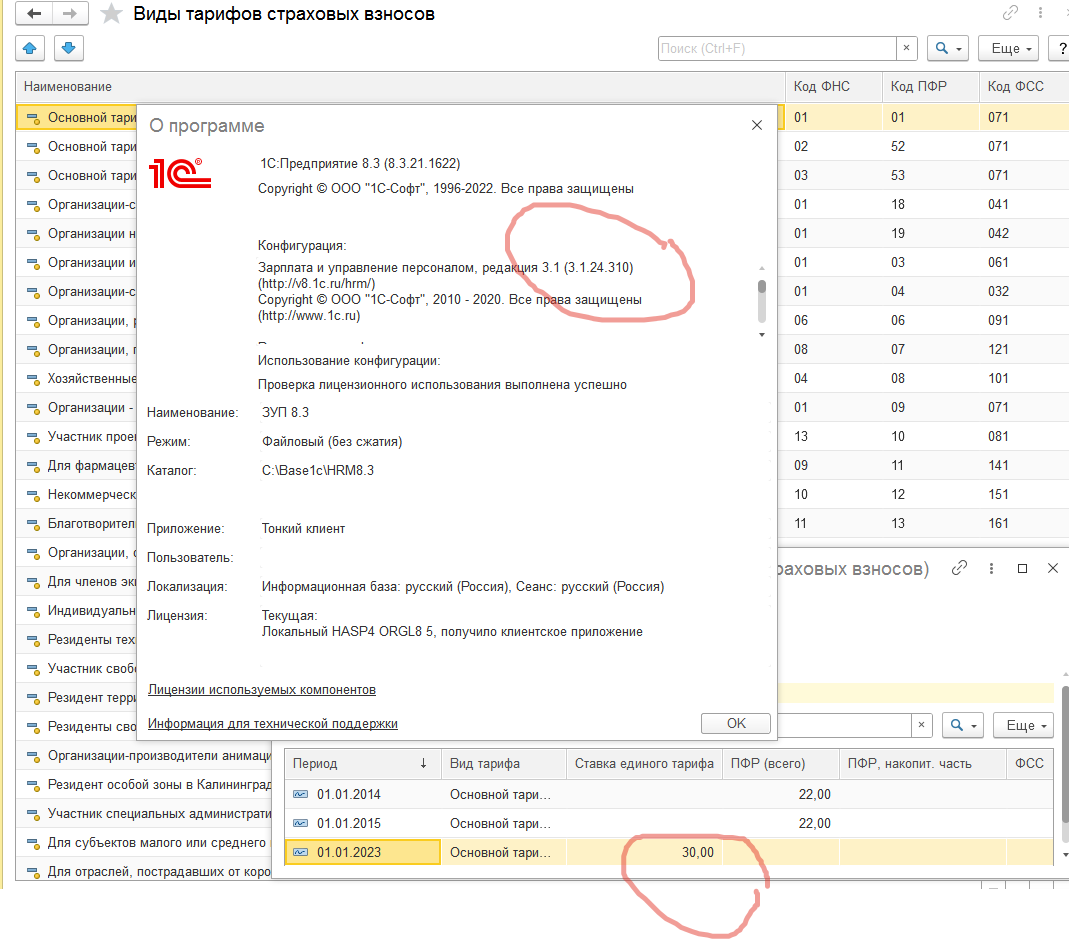Sort by the ПФР (всего) column header
The width and height of the screenshot is (1069, 939).
tap(781, 764)
